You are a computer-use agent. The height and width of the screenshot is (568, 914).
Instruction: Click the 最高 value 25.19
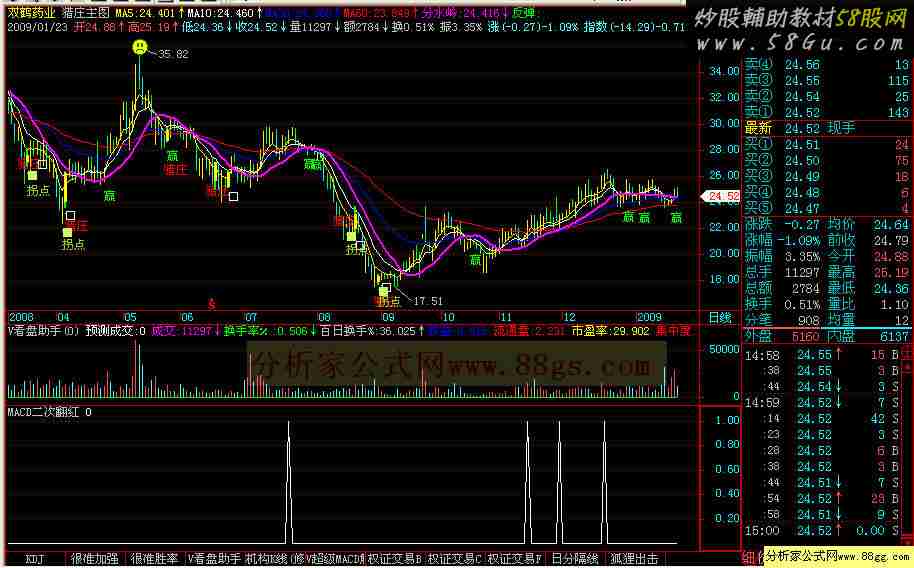point(891,272)
